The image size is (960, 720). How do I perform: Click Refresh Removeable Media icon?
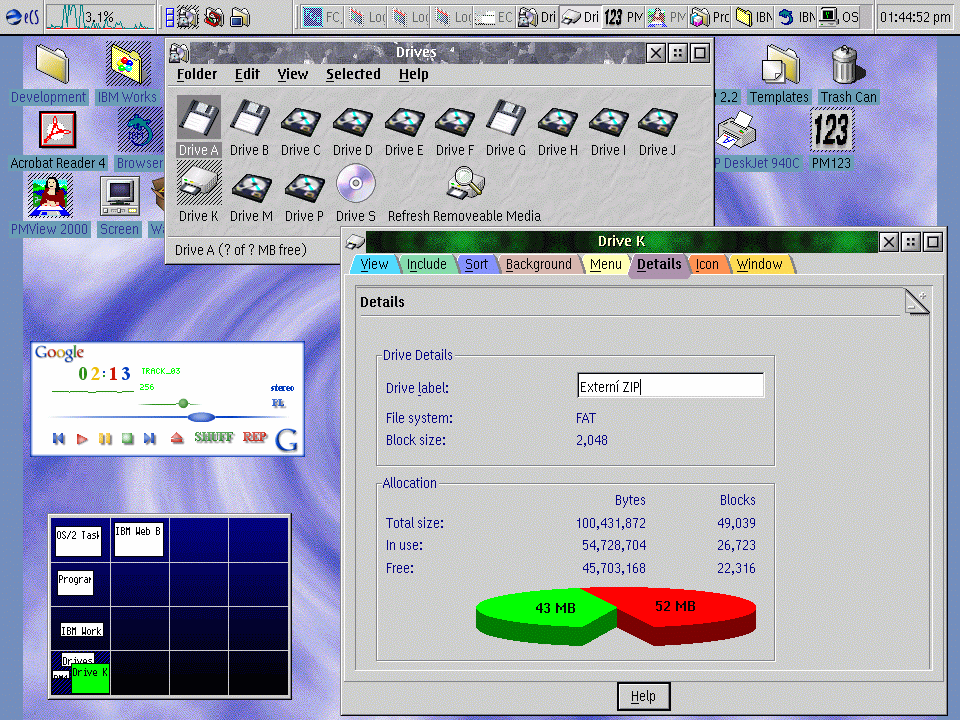pyautogui.click(x=465, y=184)
